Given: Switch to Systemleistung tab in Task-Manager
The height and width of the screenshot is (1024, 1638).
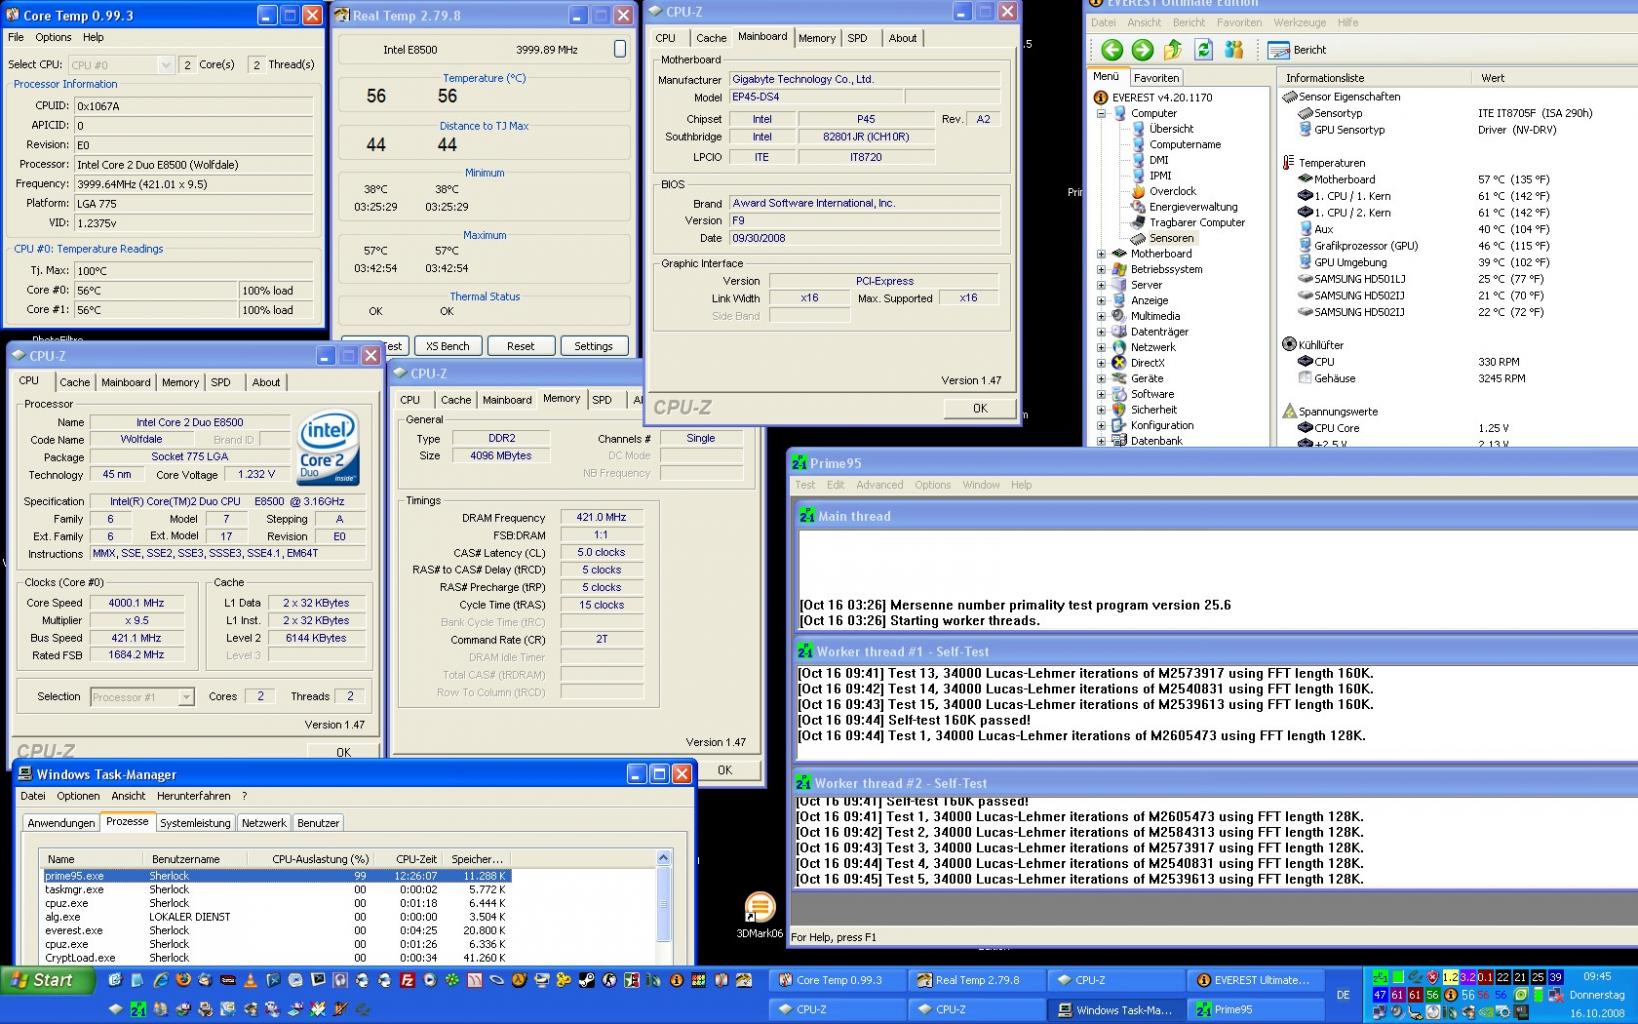Looking at the screenshot, I should pyautogui.click(x=195, y=823).
